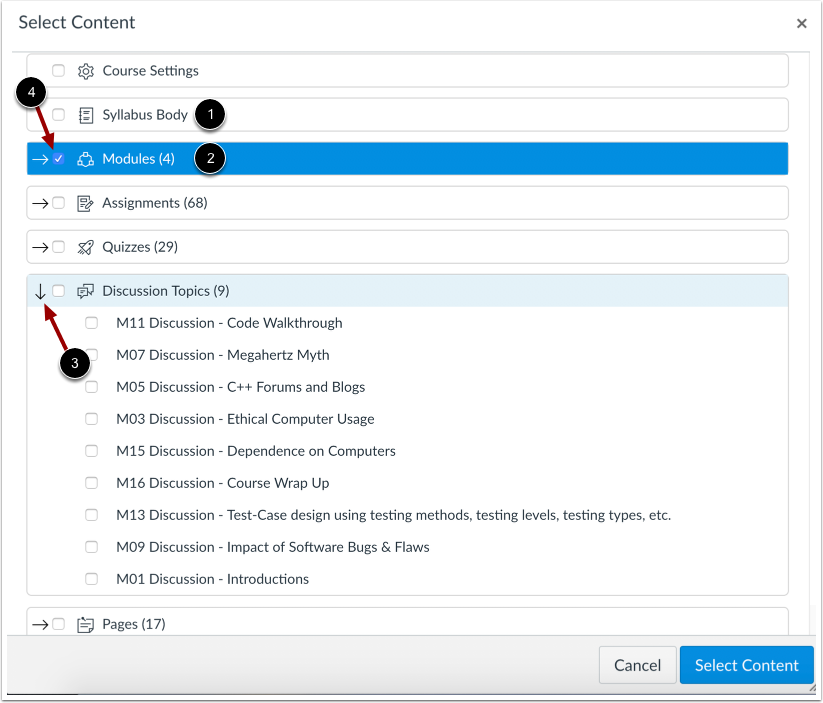Image resolution: width=823 pixels, height=703 pixels.
Task: Select the highlighted Modules row
Action: 400,158
